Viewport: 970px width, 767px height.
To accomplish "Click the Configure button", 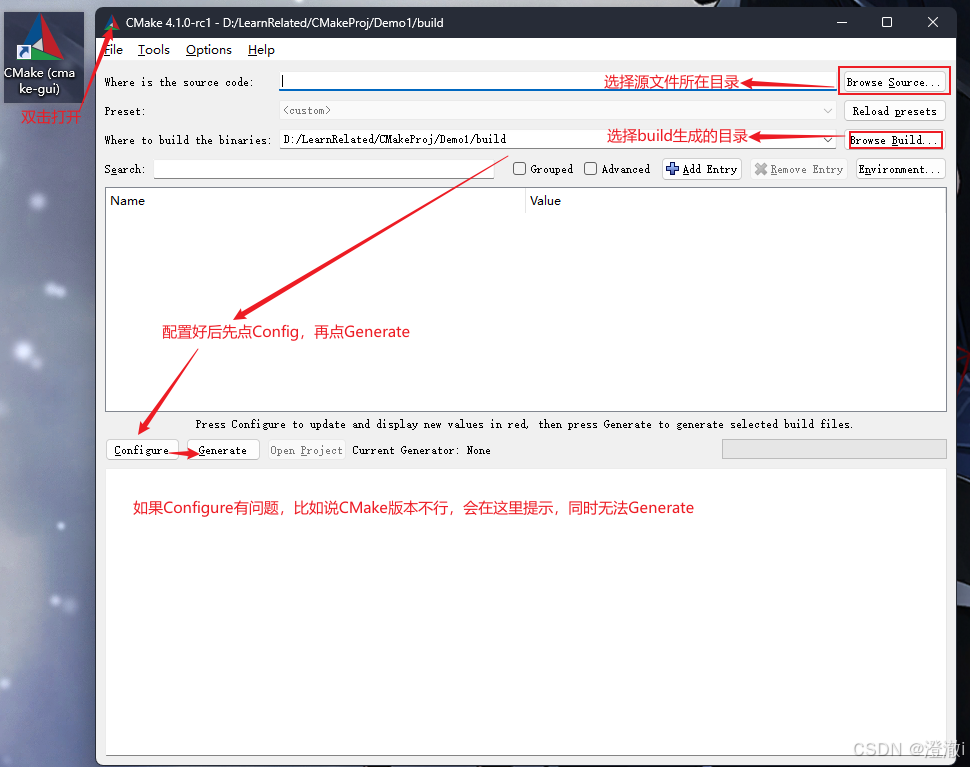I will pos(142,450).
